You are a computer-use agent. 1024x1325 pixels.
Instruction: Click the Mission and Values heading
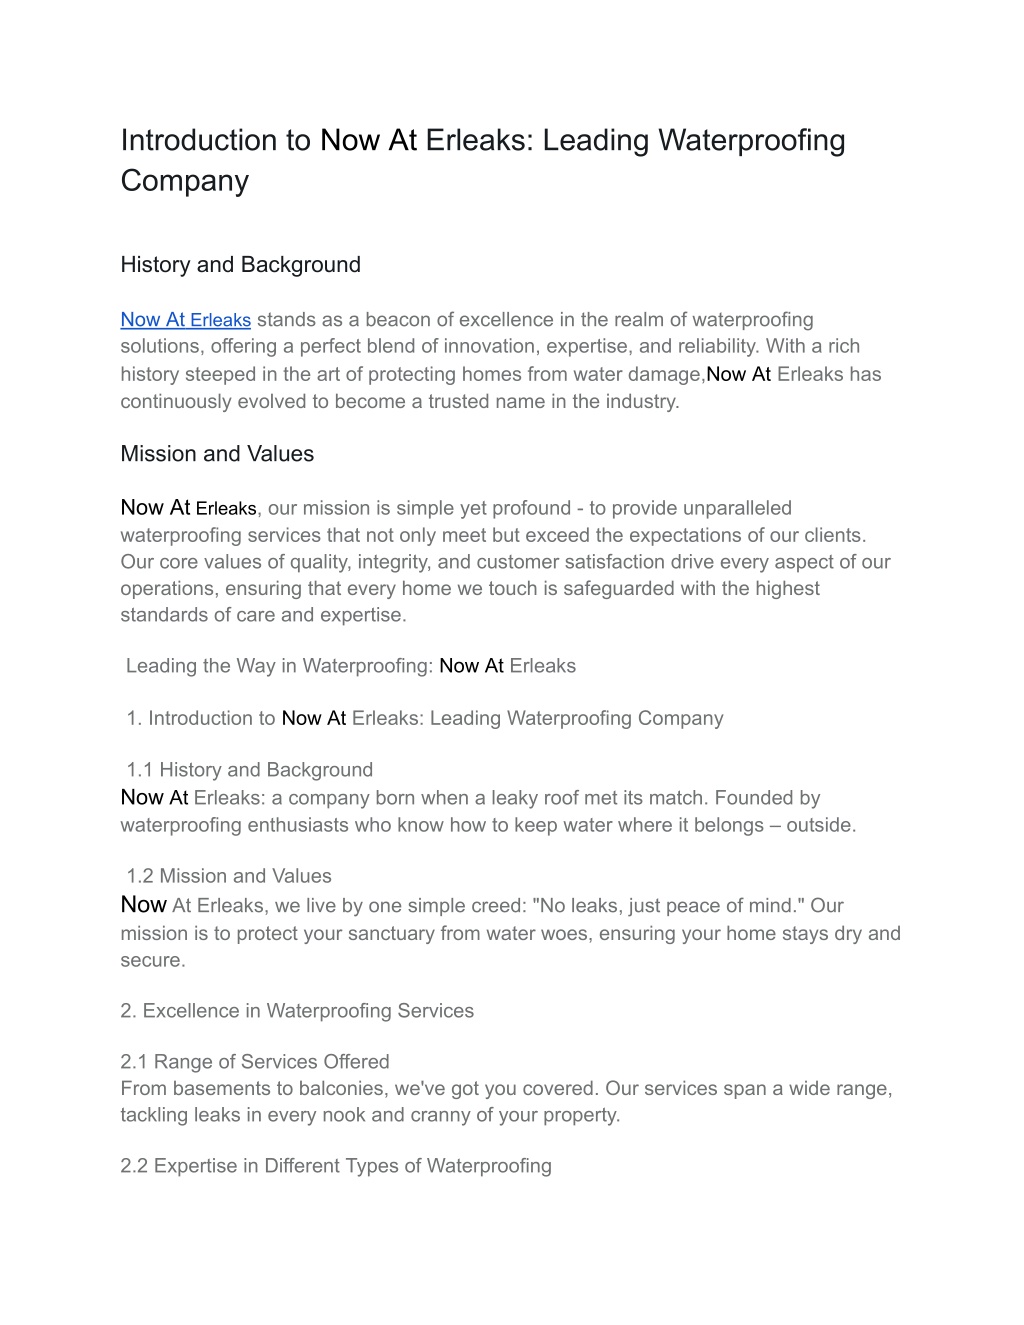[217, 454]
